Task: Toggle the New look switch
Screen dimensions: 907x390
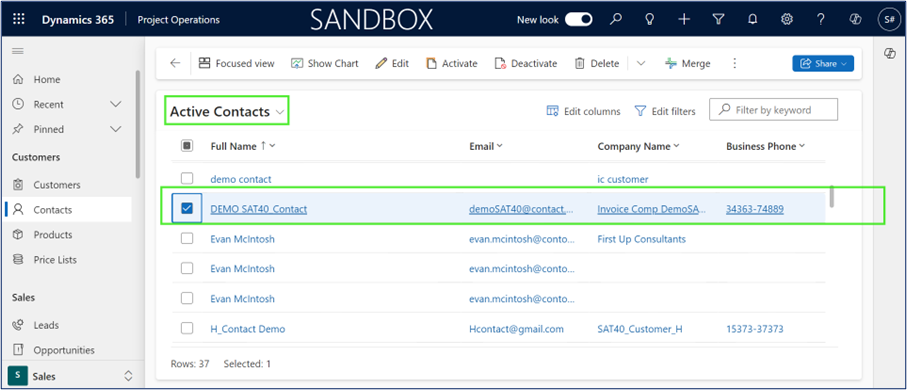Action: pyautogui.click(x=578, y=20)
